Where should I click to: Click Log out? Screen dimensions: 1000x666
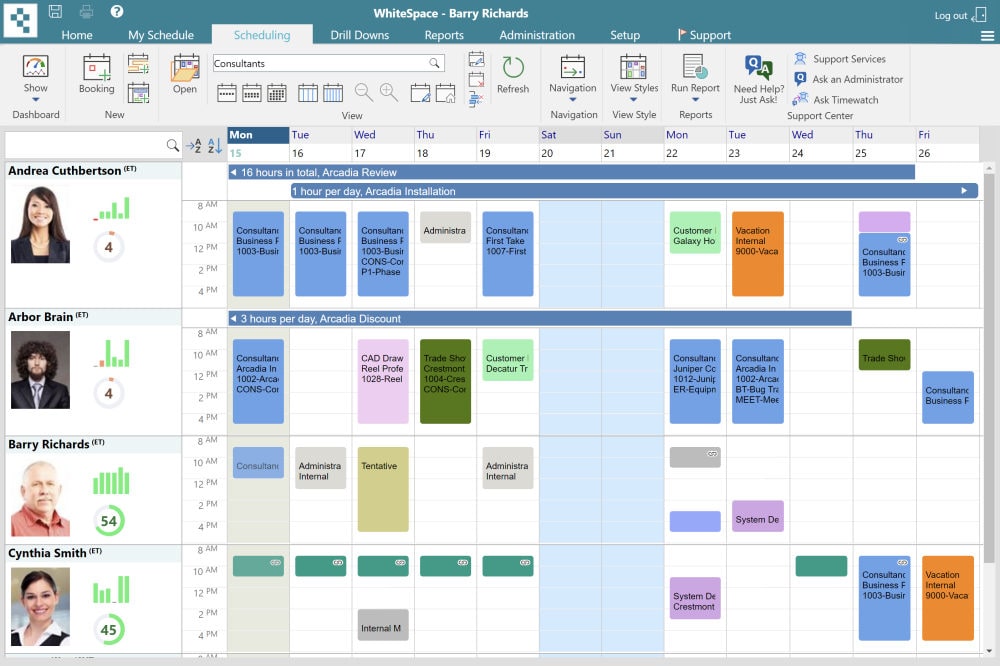[x=960, y=15]
